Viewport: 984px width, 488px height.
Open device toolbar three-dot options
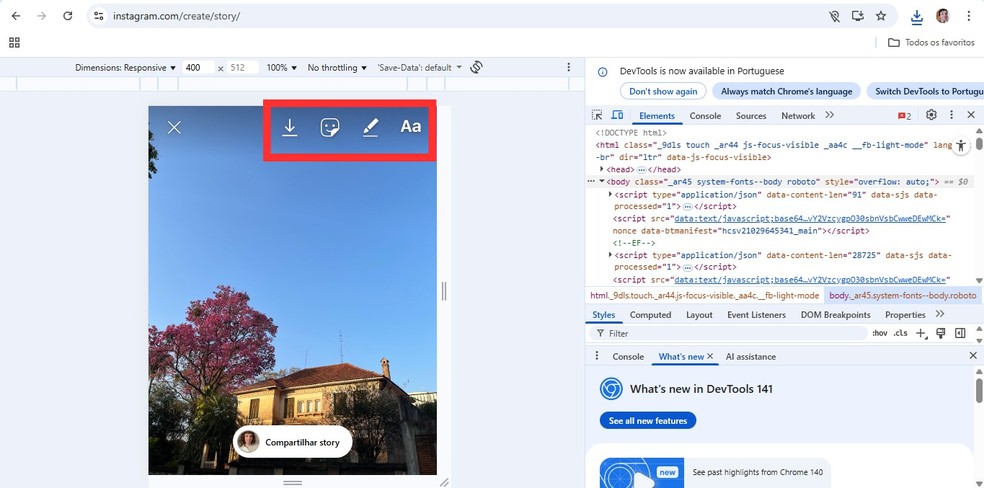pos(569,67)
